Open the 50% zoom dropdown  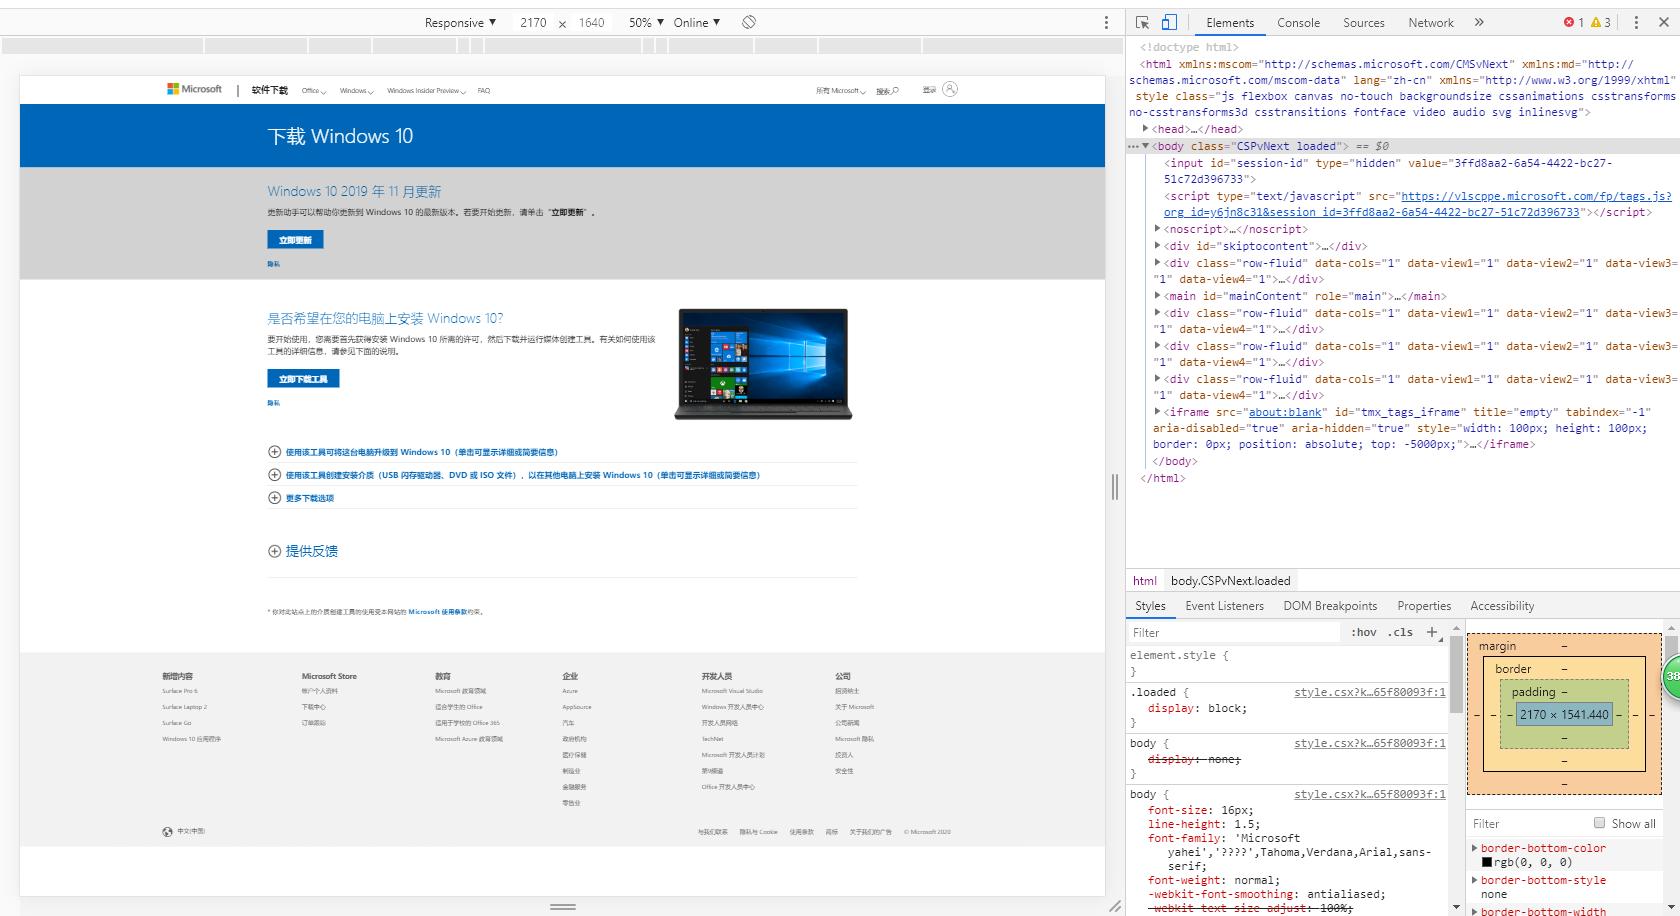point(645,22)
